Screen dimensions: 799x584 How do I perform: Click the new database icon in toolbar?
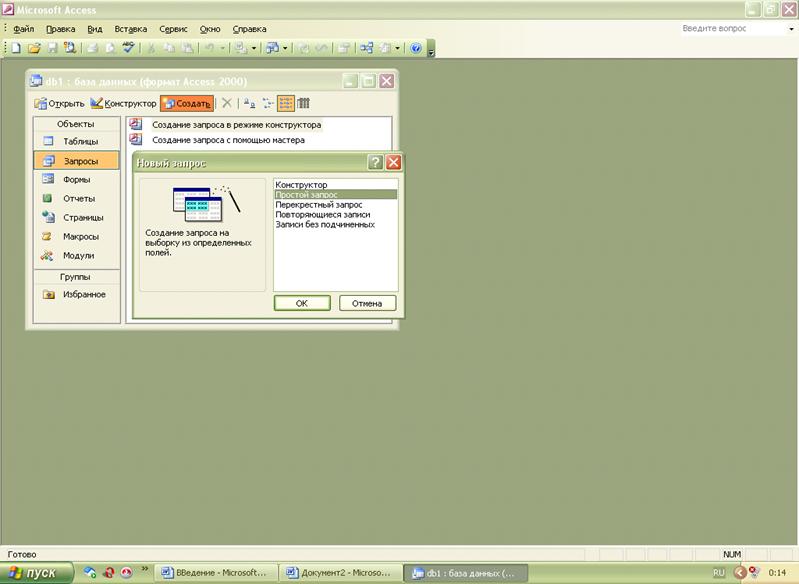point(16,47)
